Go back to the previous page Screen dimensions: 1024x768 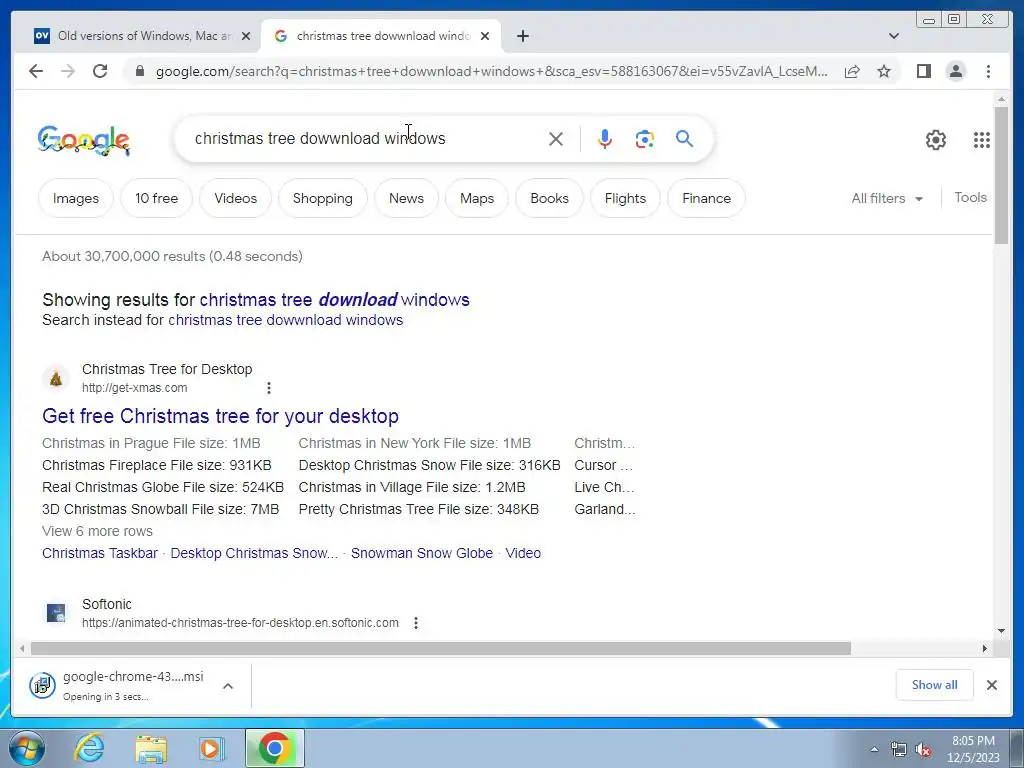click(x=36, y=71)
